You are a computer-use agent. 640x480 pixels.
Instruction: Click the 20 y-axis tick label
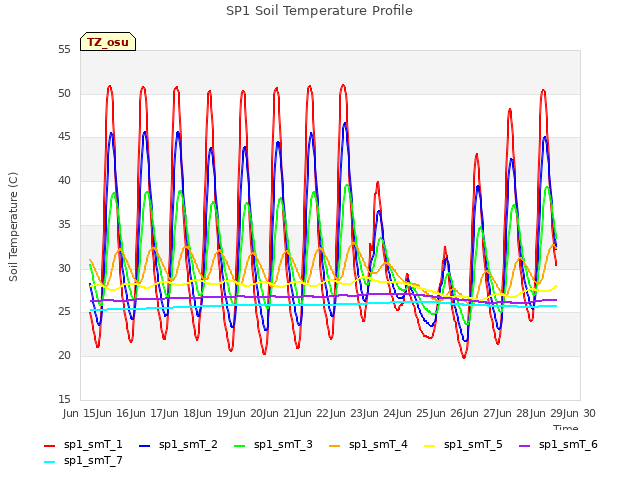tap(64, 356)
